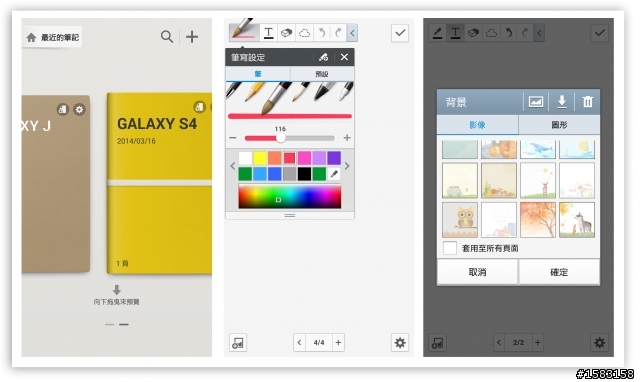Show next color palette with right chevron
The width and height of the screenshot is (640, 382).
(347, 166)
